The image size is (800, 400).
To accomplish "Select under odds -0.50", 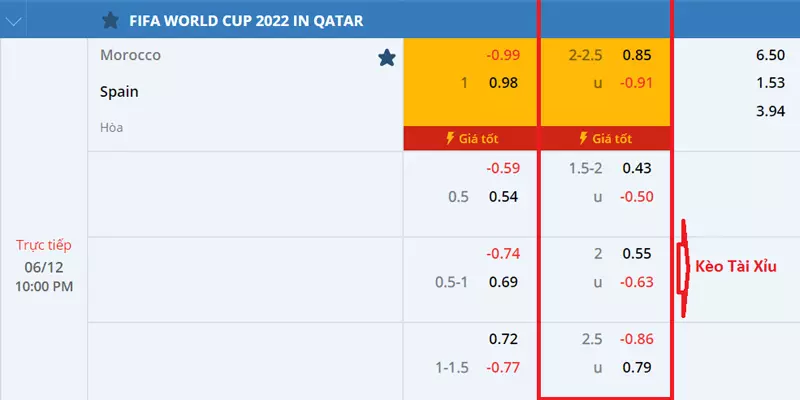I will click(x=636, y=197).
